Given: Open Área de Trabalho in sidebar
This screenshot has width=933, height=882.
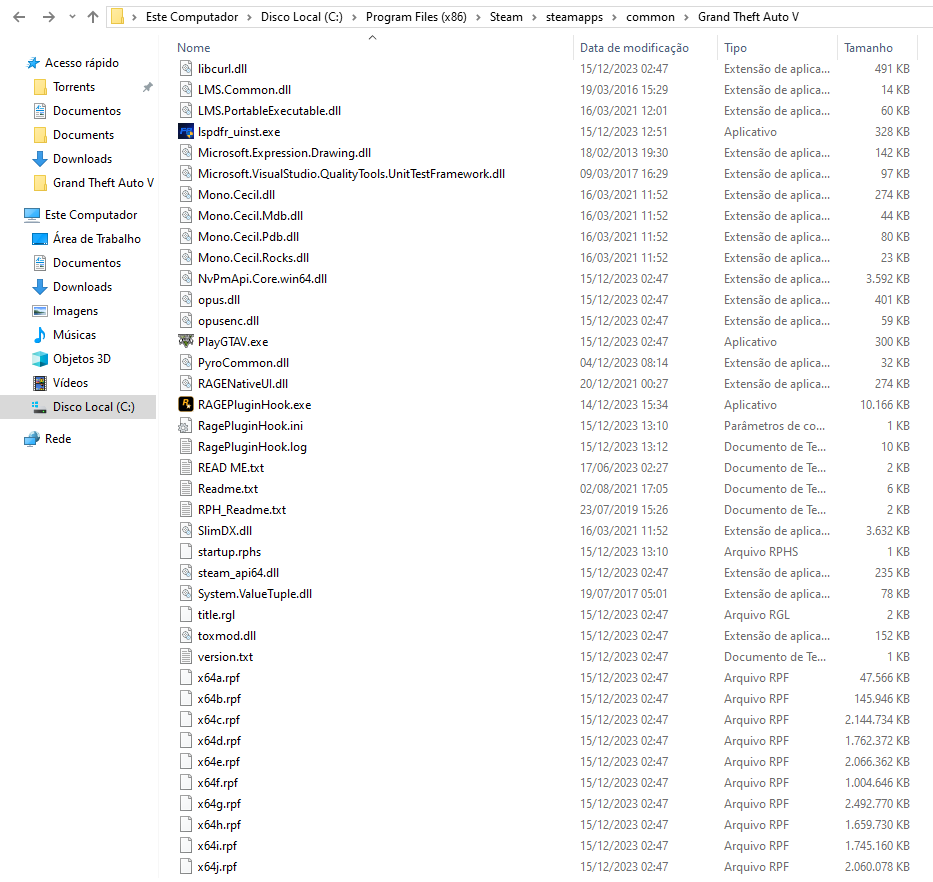Looking at the screenshot, I should 96,239.
